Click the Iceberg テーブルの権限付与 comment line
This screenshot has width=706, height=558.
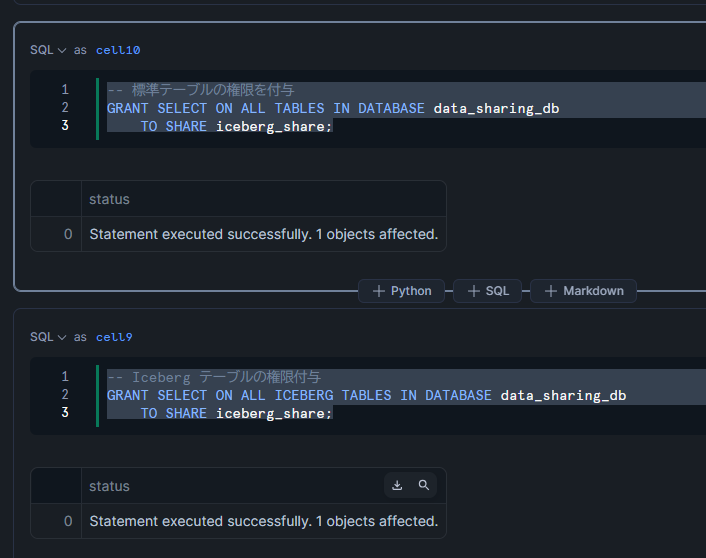214,377
